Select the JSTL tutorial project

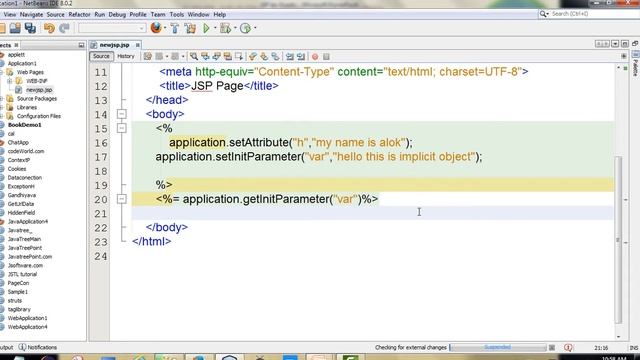coord(22,274)
